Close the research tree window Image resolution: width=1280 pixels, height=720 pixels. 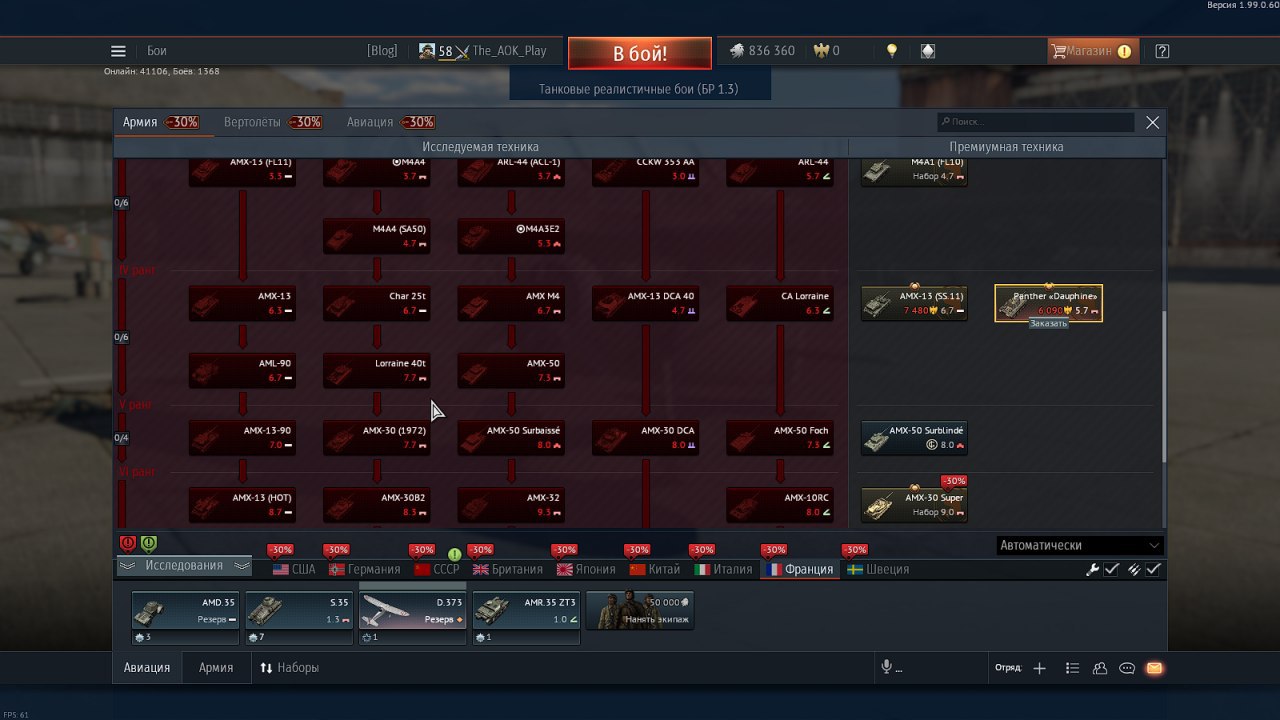click(1153, 122)
